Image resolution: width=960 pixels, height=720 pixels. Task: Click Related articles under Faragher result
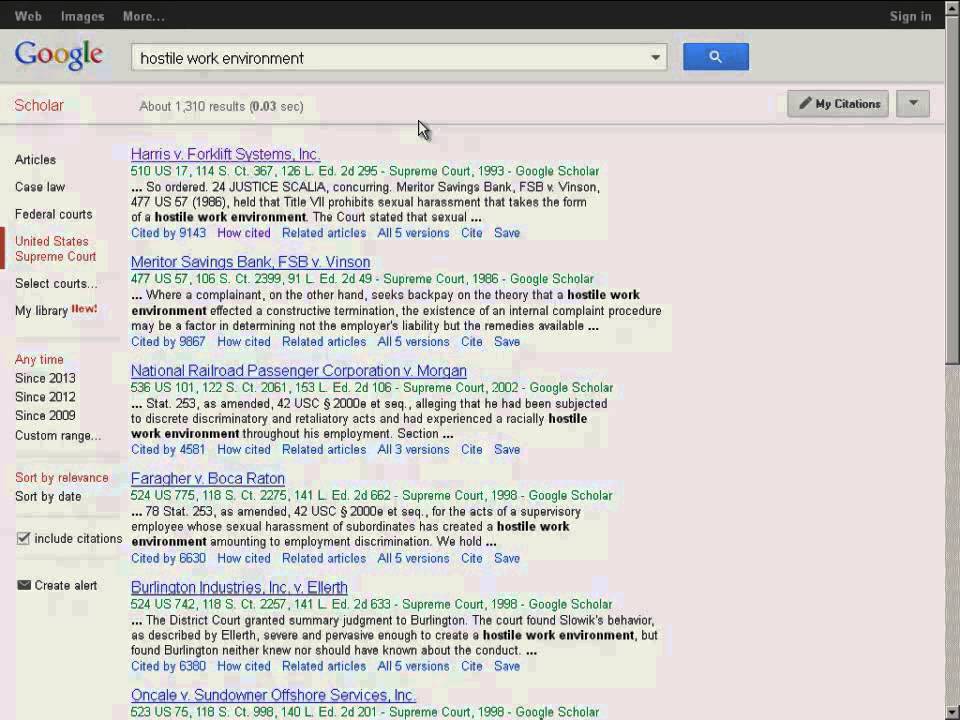(x=324, y=558)
